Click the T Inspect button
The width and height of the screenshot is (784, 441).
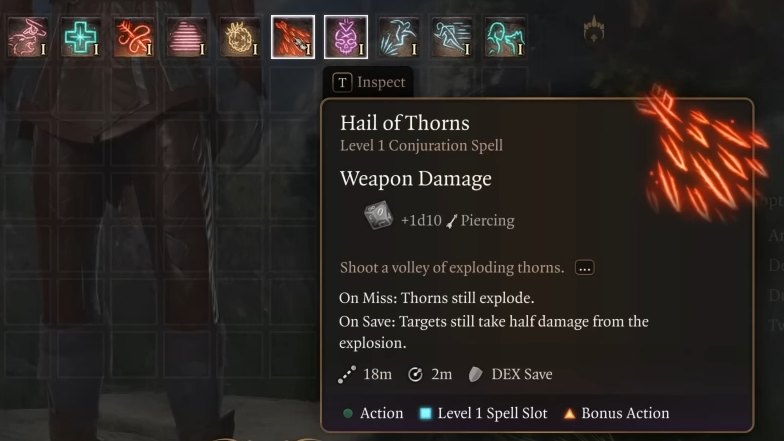tap(369, 82)
